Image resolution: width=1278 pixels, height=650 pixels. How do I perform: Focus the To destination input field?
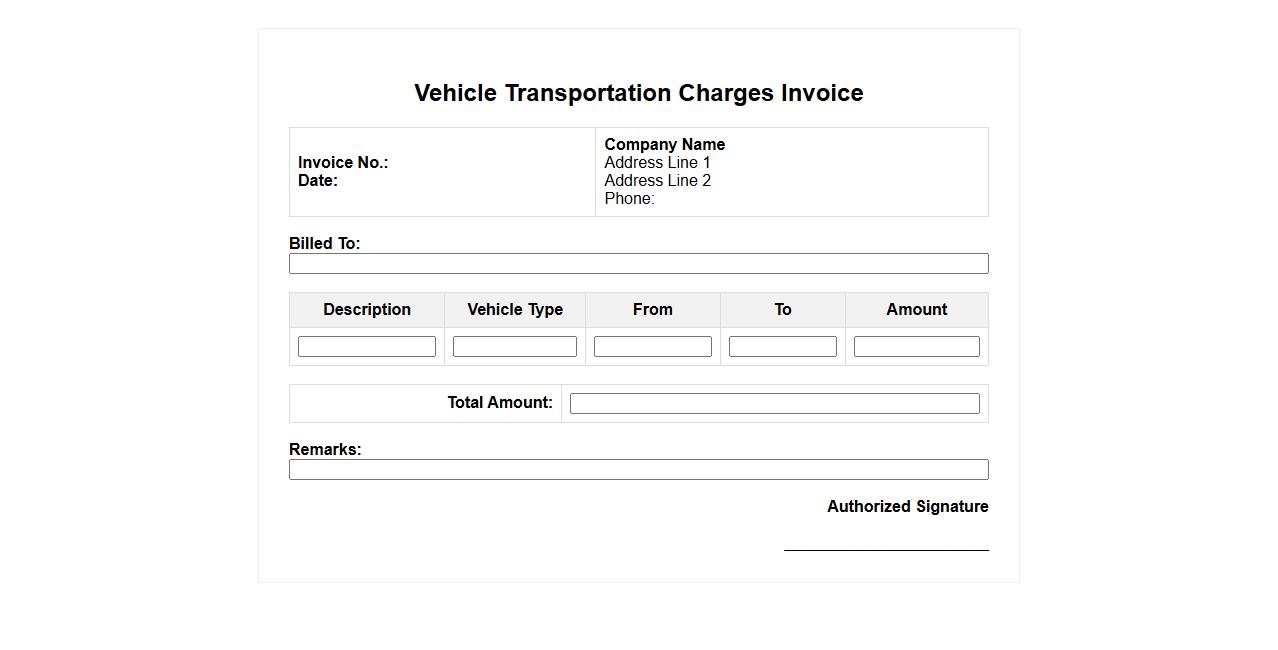click(782, 346)
